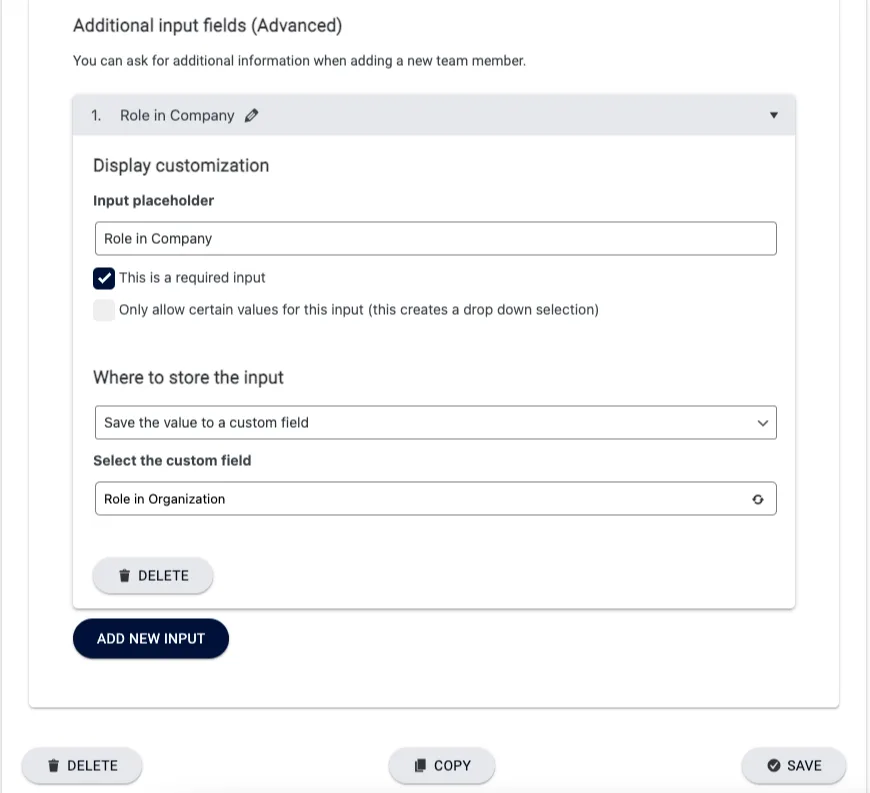Click the 'Role in Company' section header
The image size is (870, 793).
tap(180, 115)
